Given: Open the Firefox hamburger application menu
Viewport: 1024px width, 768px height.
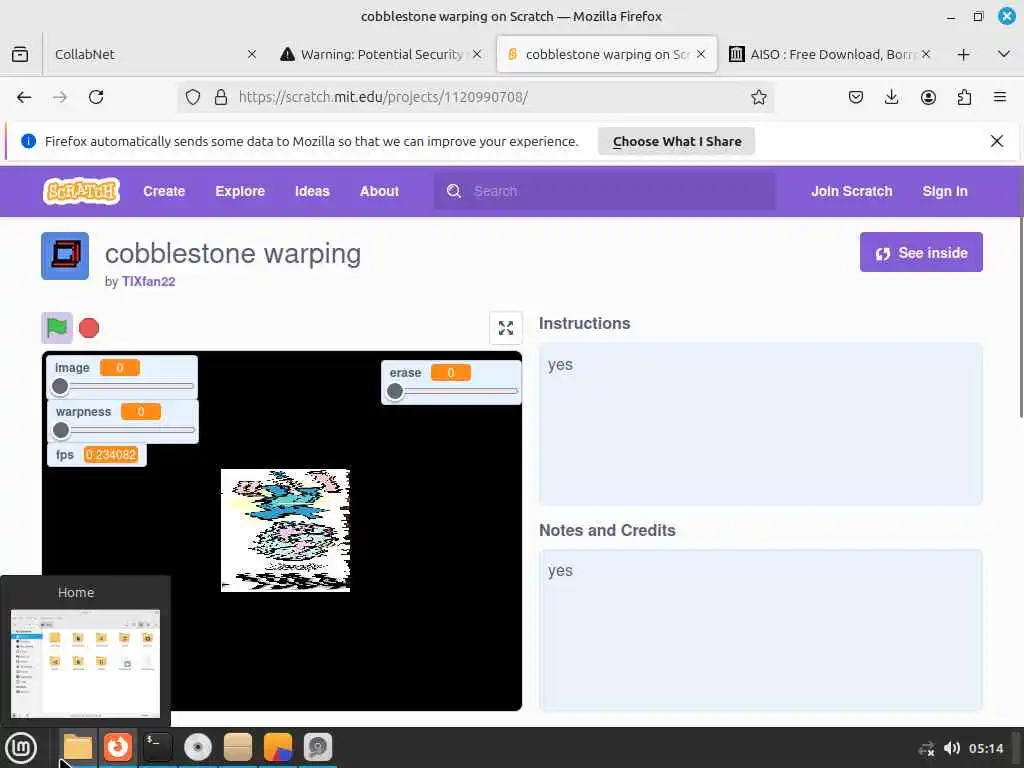Looking at the screenshot, I should 999,97.
